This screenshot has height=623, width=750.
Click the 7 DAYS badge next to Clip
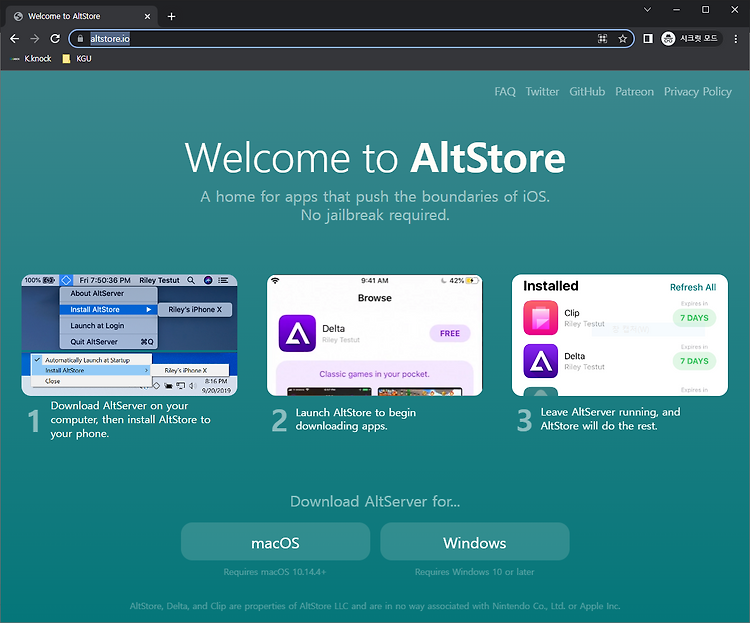[x=694, y=318]
